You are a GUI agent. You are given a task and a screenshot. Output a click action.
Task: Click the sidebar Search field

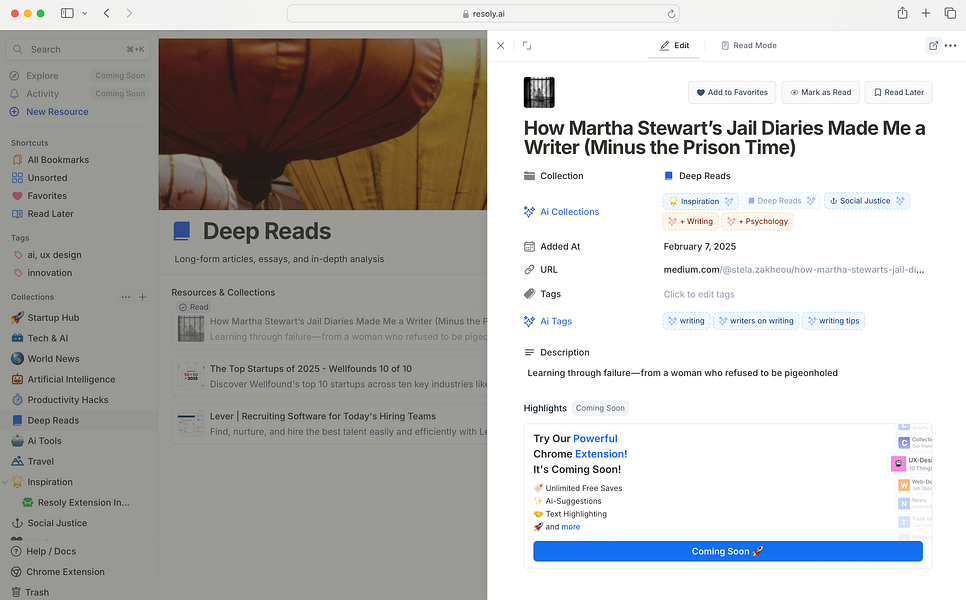point(79,49)
